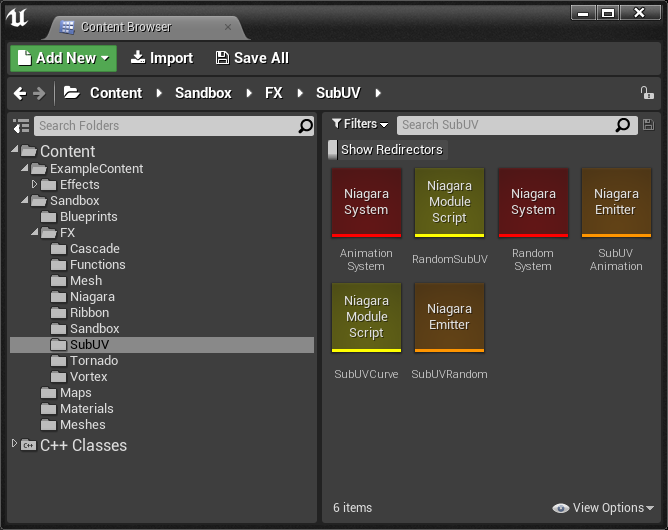668x530 pixels.
Task: Select the SubUV Animation emitter asset
Action: (x=616, y=203)
